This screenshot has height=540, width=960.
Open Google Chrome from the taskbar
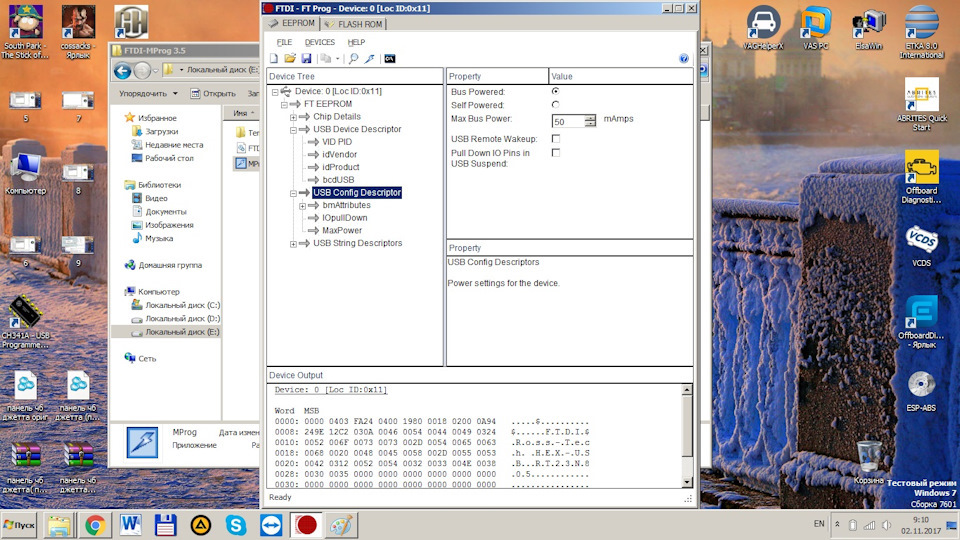pyautogui.click(x=94, y=525)
